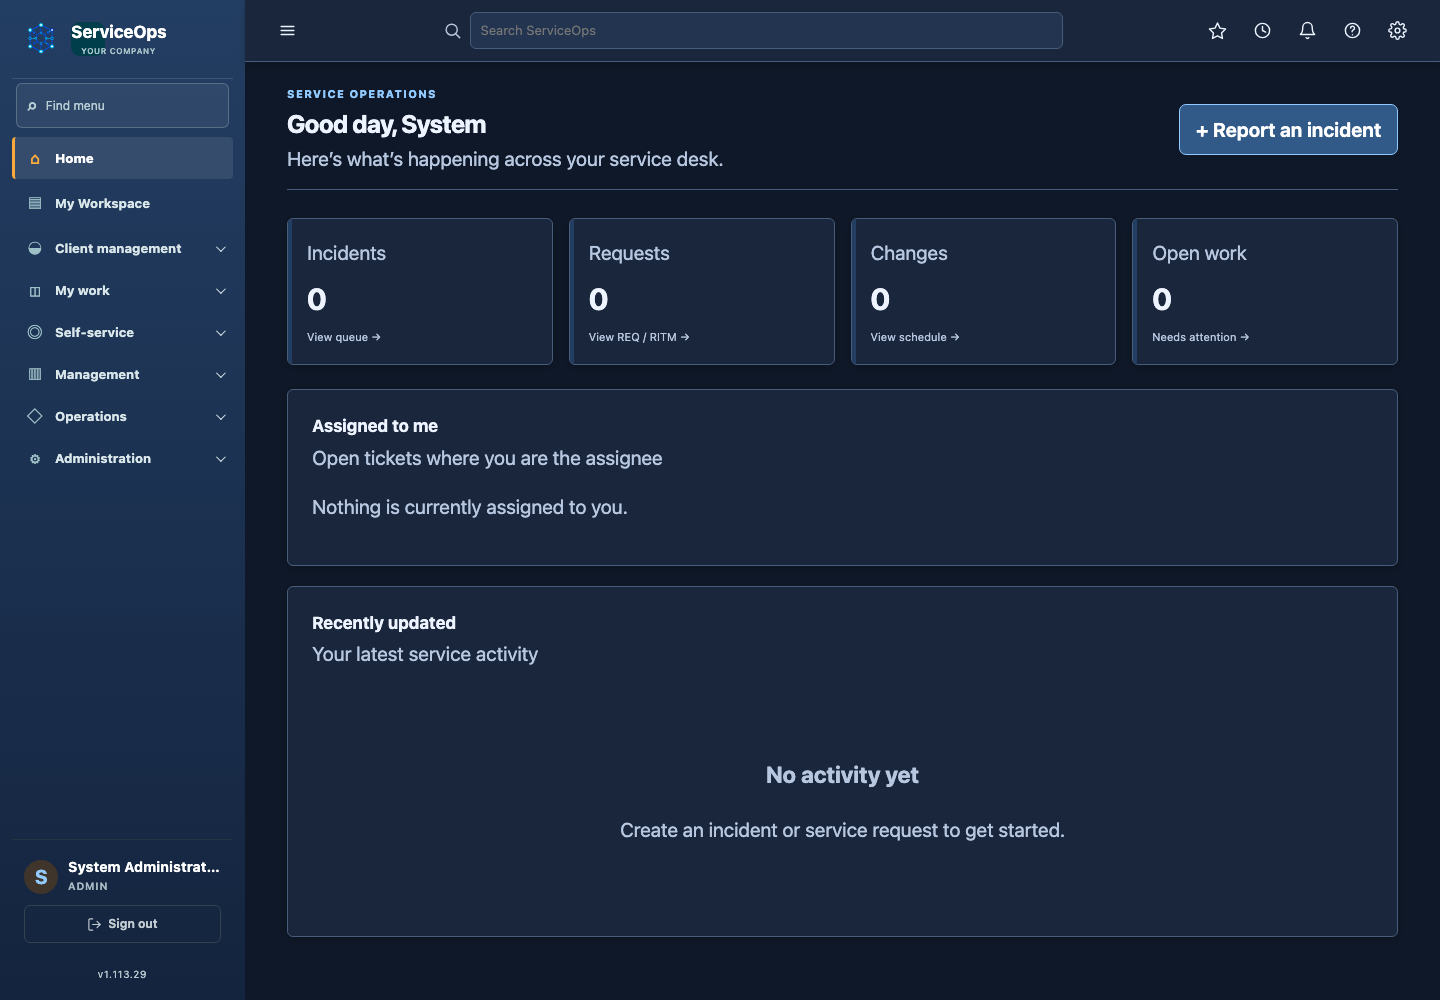The width and height of the screenshot is (1440, 1000).
Task: Expand the Self-service chevron
Action: coord(221,333)
